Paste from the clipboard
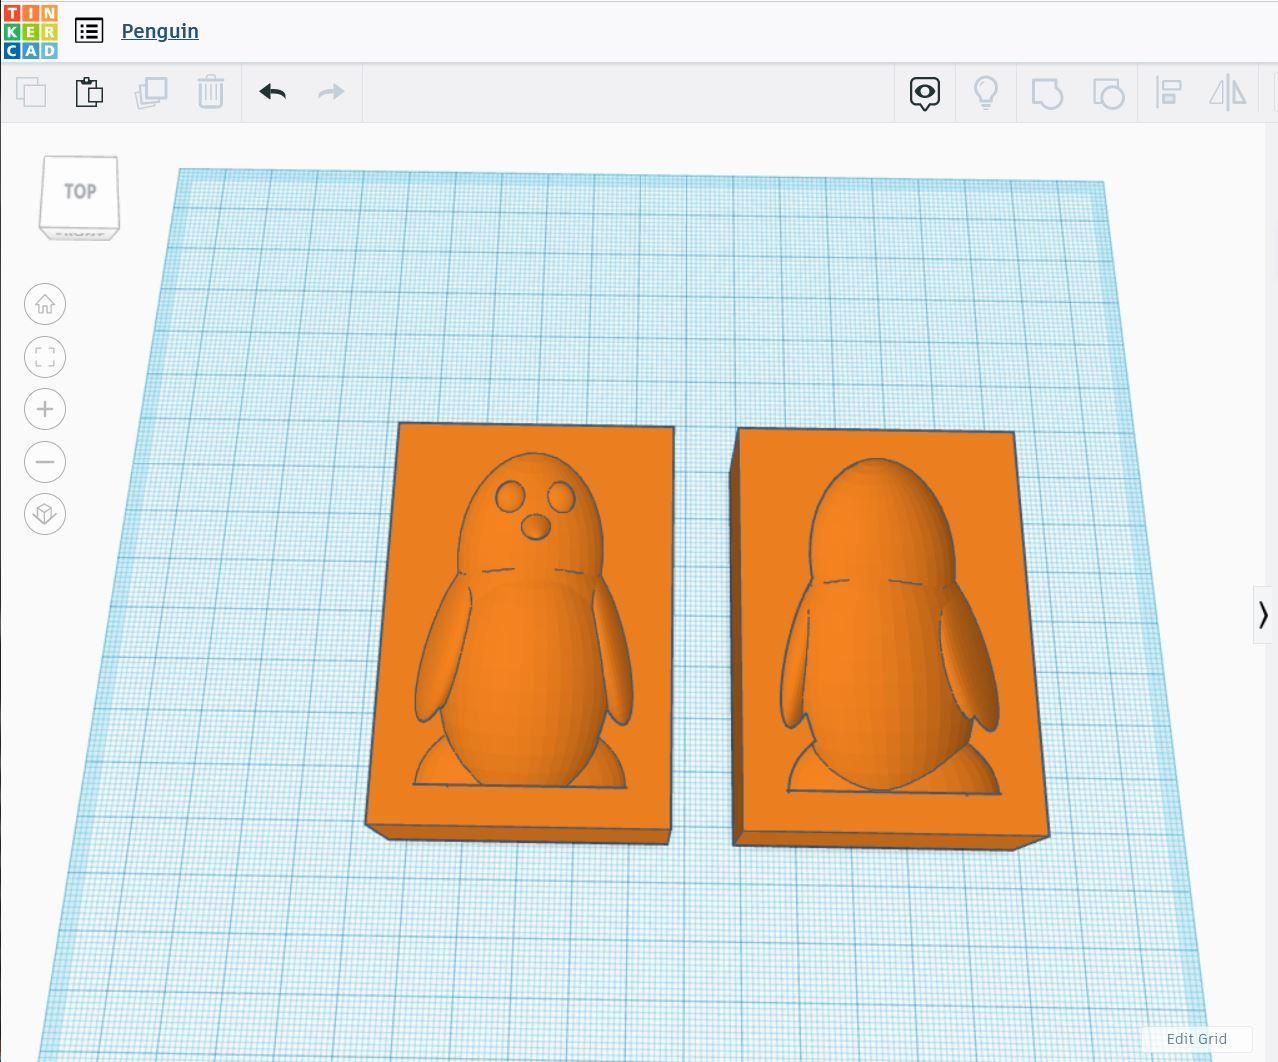1278x1062 pixels. point(89,92)
